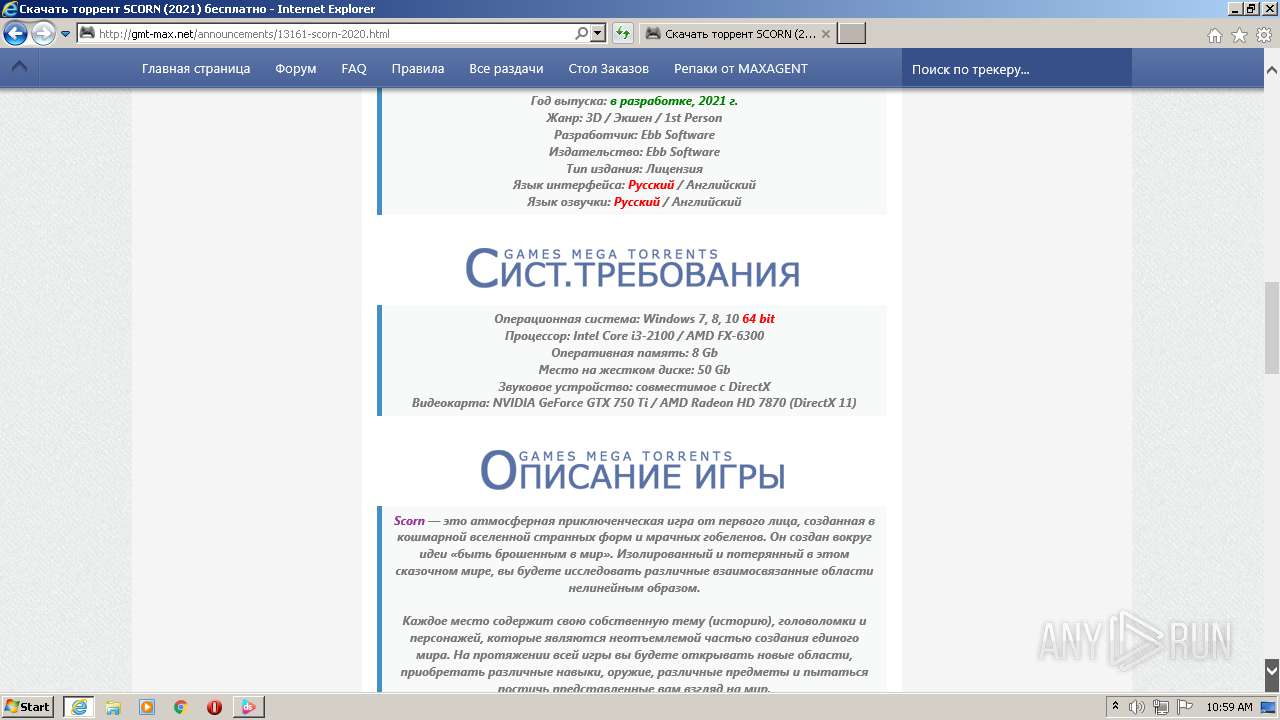Click the Язык интерфейса line

pyautogui.click(x=634, y=185)
